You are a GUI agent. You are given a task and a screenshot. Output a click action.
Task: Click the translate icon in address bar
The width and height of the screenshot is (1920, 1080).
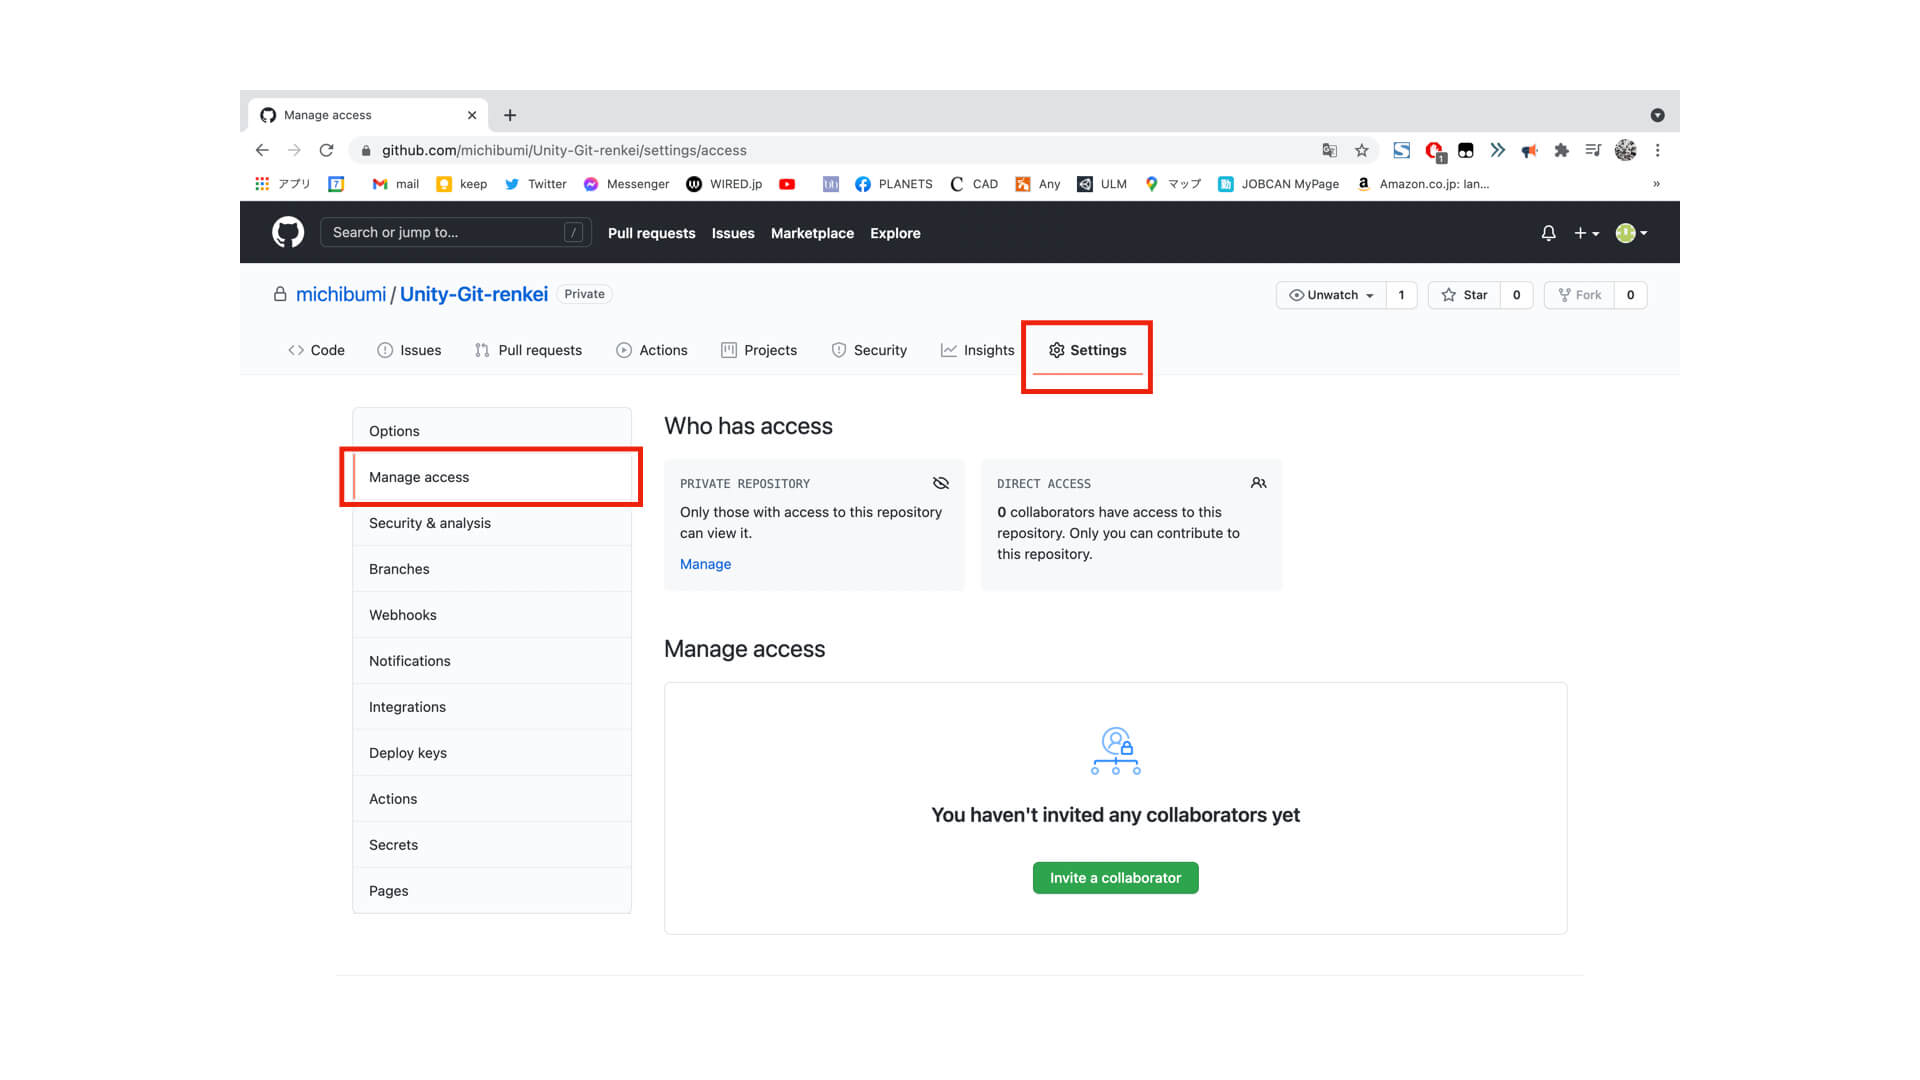click(x=1329, y=150)
